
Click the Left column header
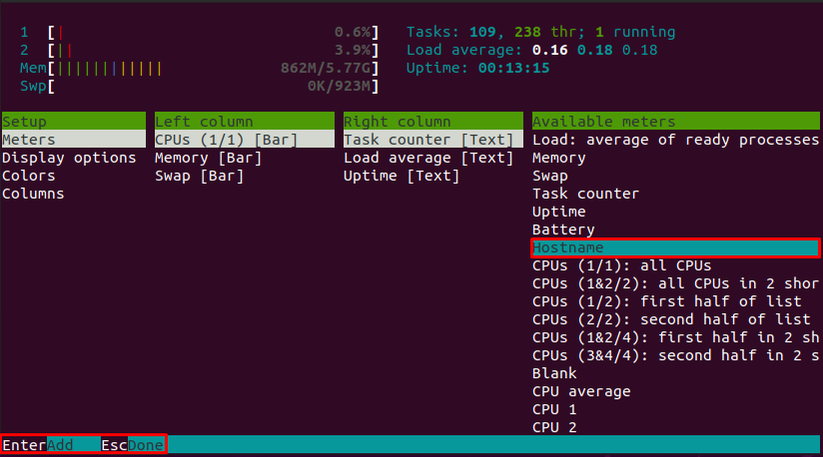[245, 121]
